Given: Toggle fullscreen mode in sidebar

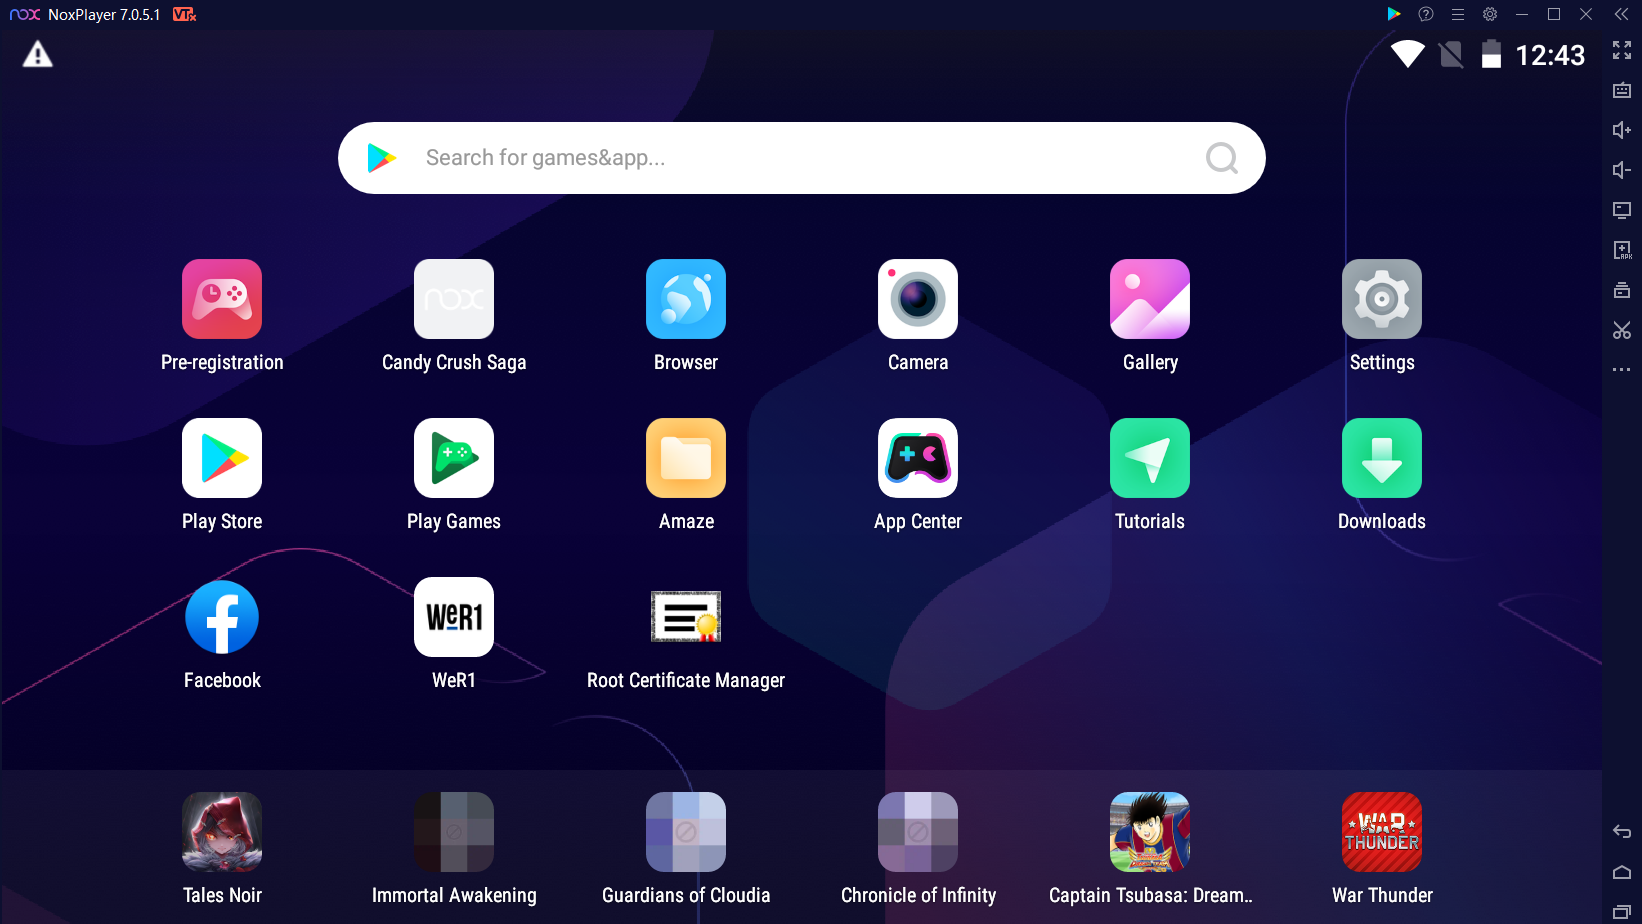Looking at the screenshot, I should (x=1622, y=50).
